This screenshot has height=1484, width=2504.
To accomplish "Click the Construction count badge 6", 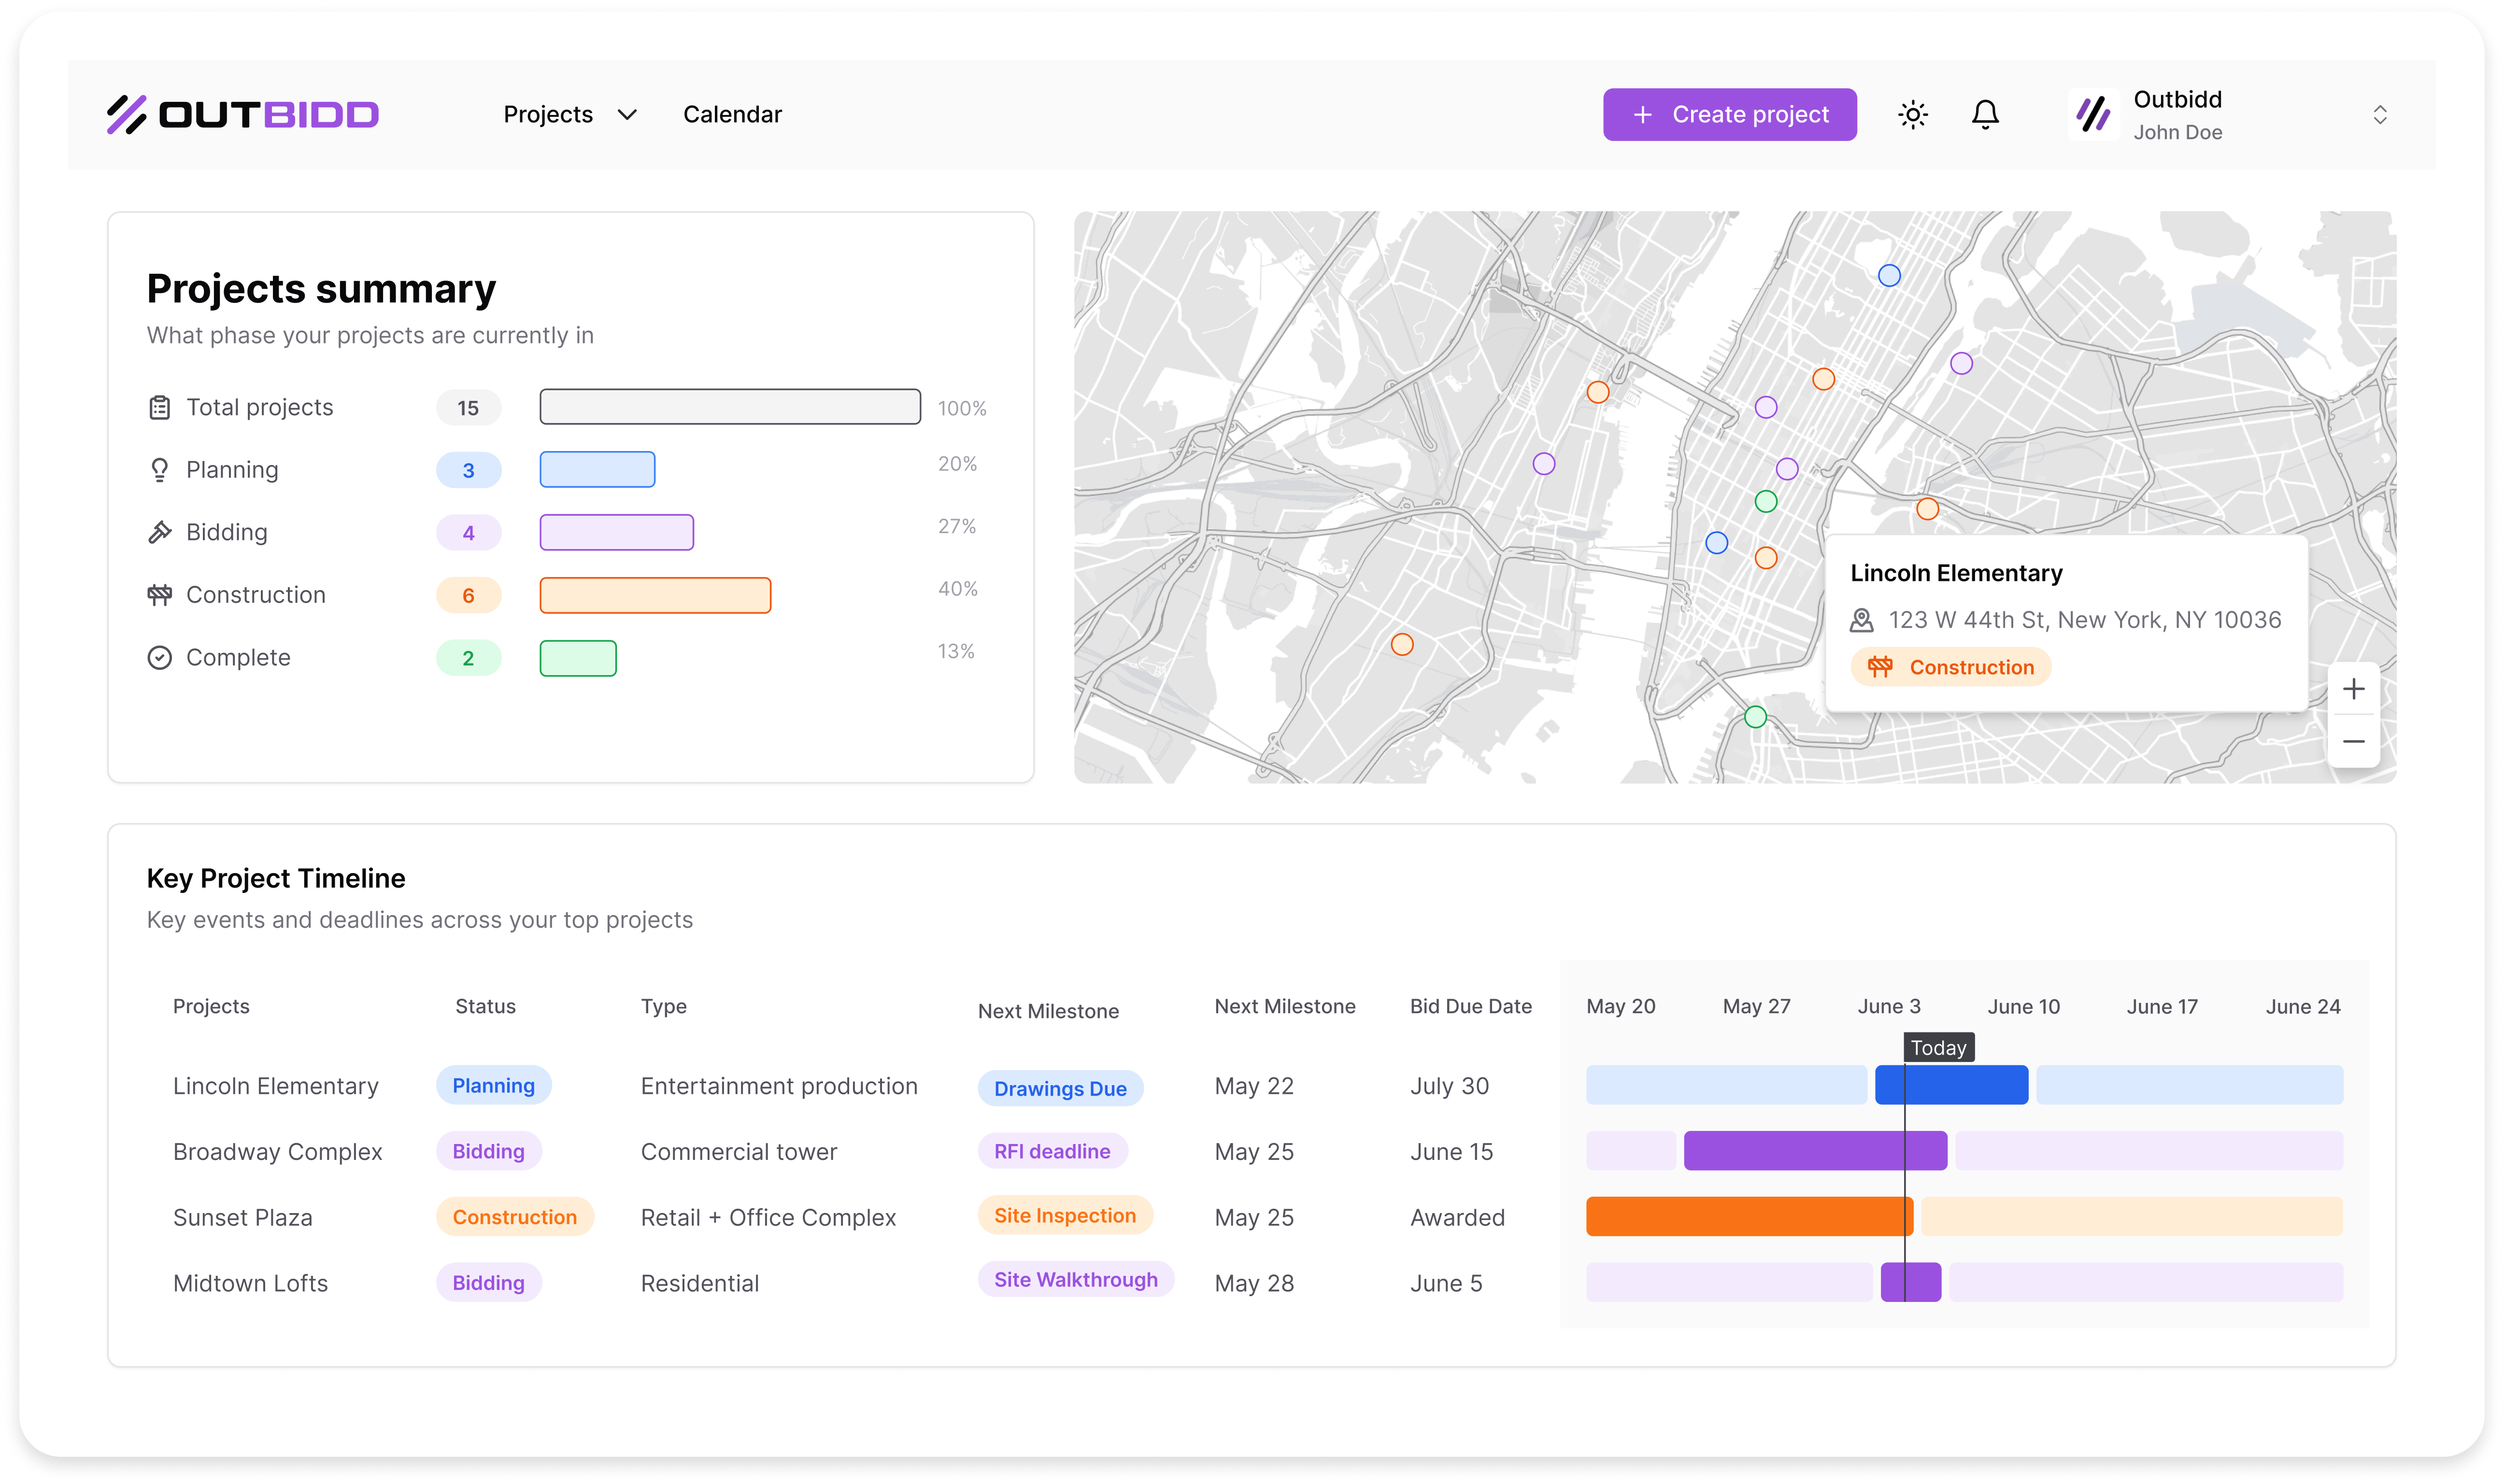I will (x=468, y=595).
